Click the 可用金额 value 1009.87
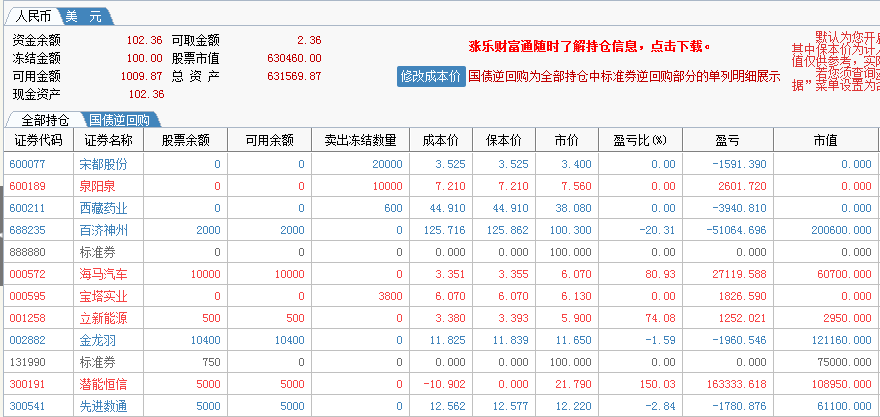Image resolution: width=880 pixels, height=417 pixels. click(x=141, y=76)
